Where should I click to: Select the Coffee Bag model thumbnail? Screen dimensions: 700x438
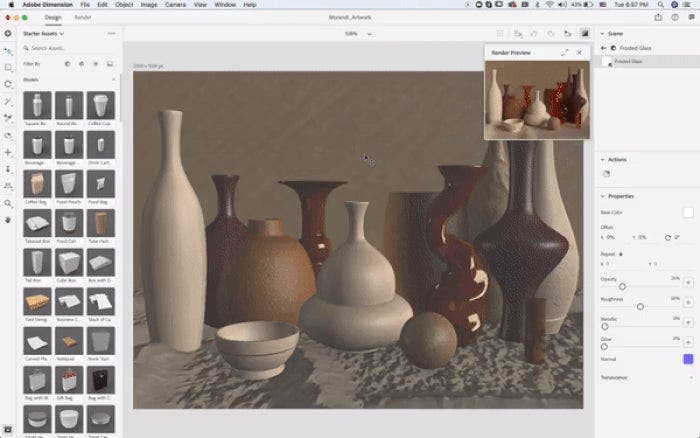click(38, 184)
